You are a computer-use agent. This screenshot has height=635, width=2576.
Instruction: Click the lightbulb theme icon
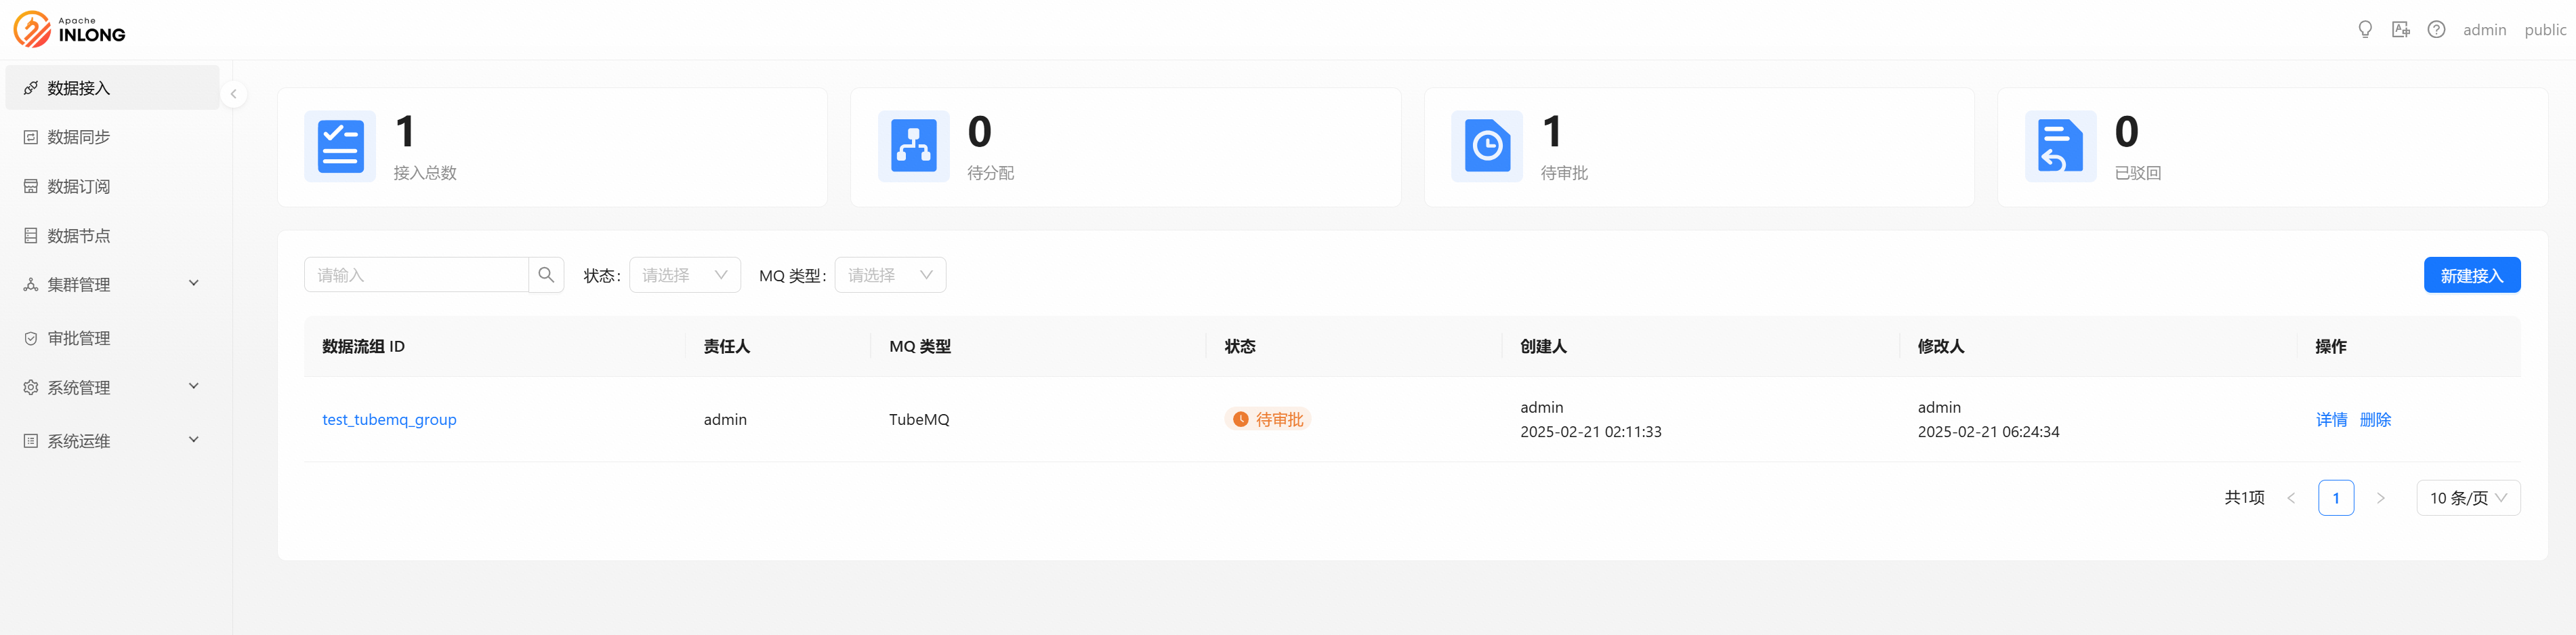pos(2364,30)
